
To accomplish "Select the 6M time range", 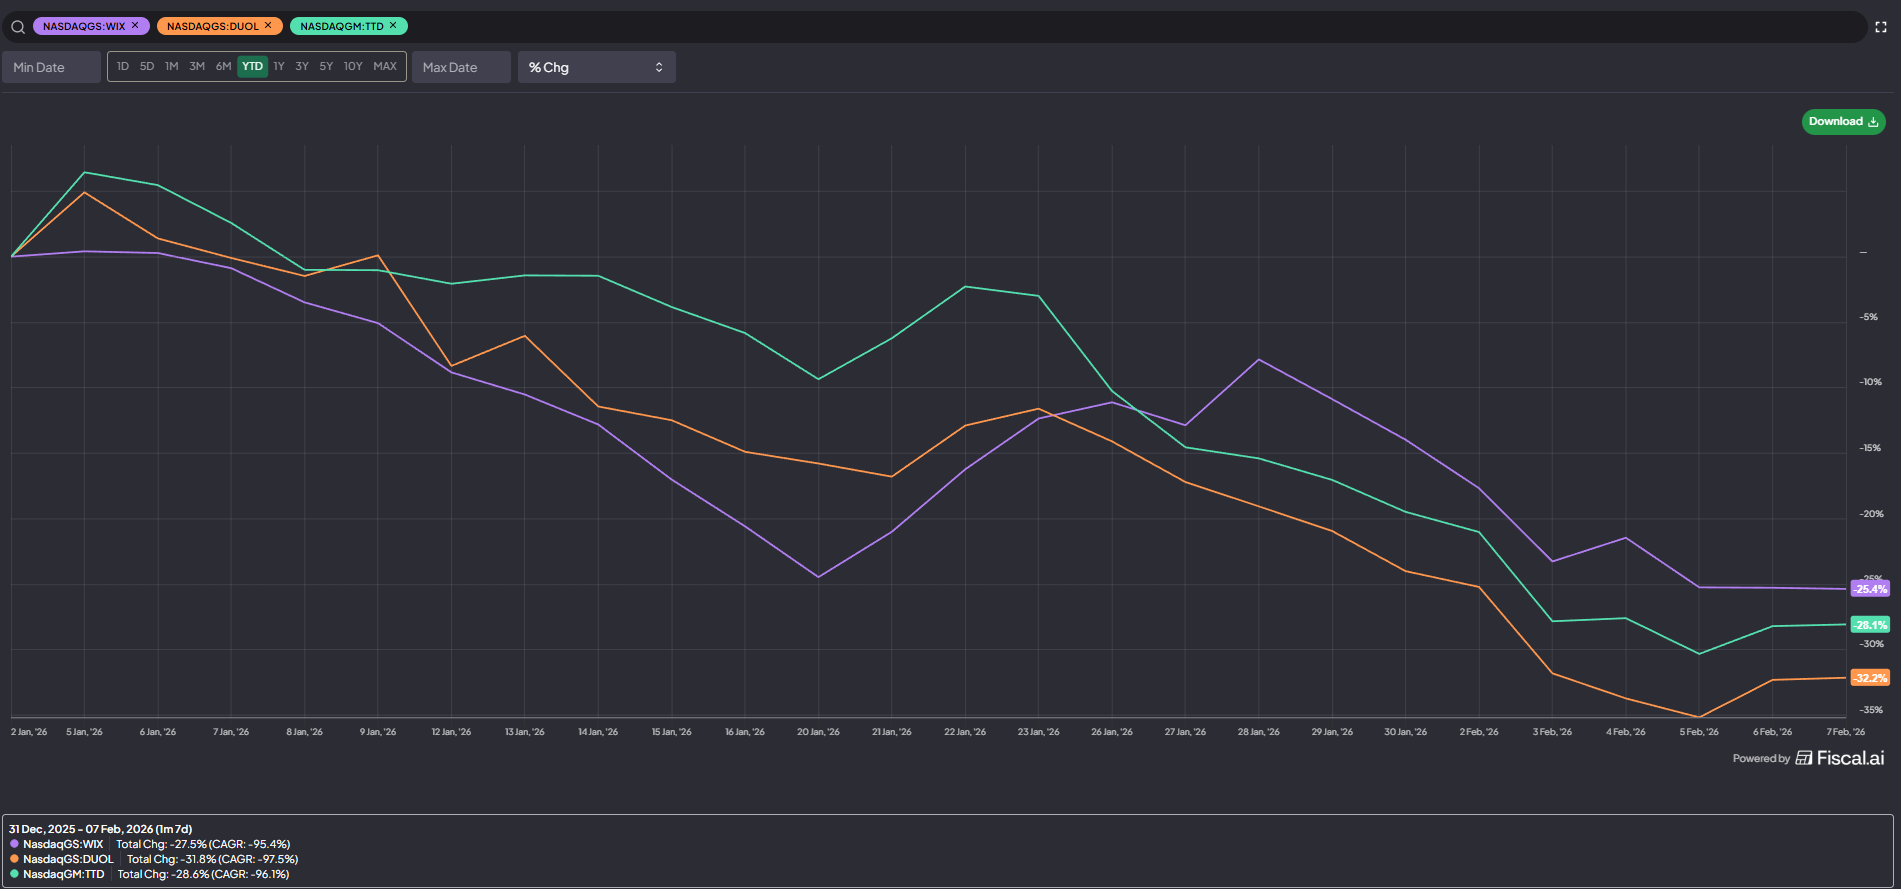I will pyautogui.click(x=223, y=66).
